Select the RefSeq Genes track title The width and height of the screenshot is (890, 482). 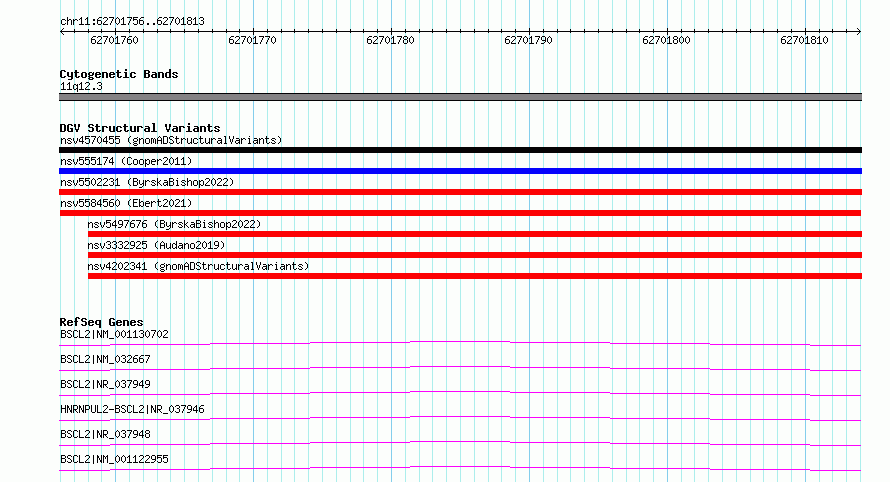coord(102,322)
